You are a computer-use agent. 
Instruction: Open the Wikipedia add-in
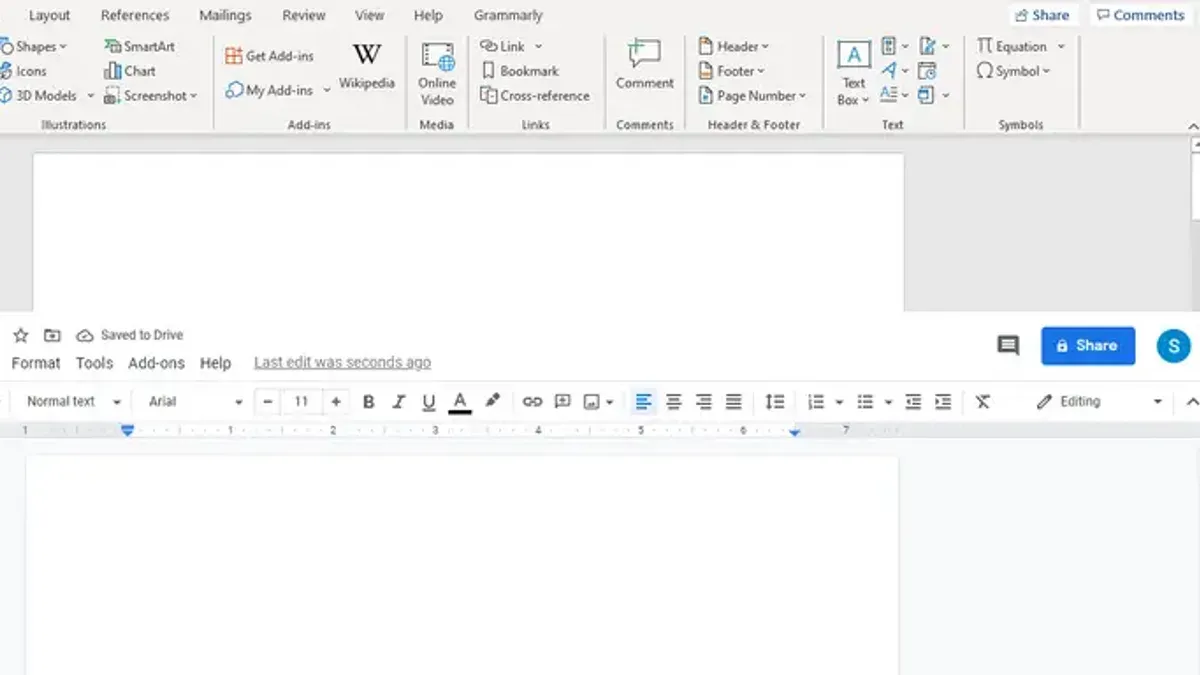(x=367, y=66)
